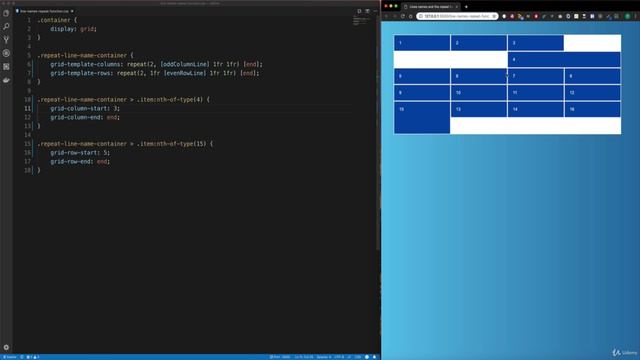Split the VS Code editor

367,11
